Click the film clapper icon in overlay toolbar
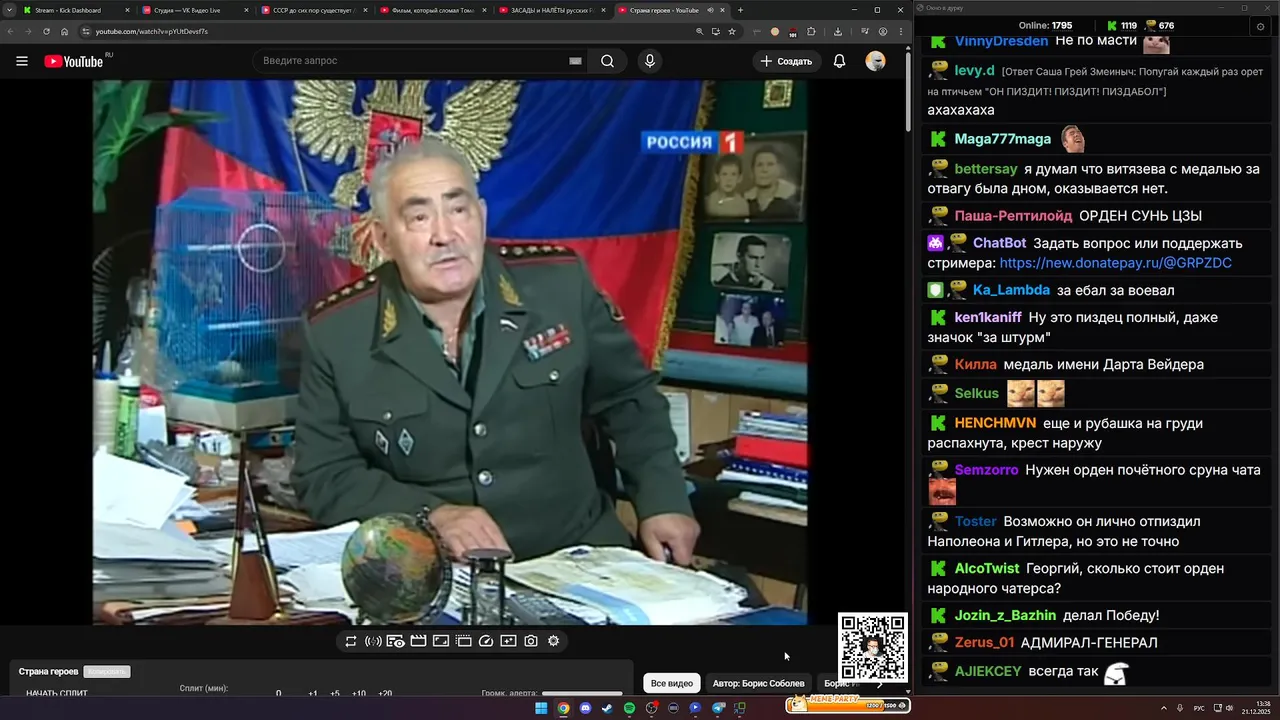This screenshot has height=720, width=1280. [x=418, y=641]
